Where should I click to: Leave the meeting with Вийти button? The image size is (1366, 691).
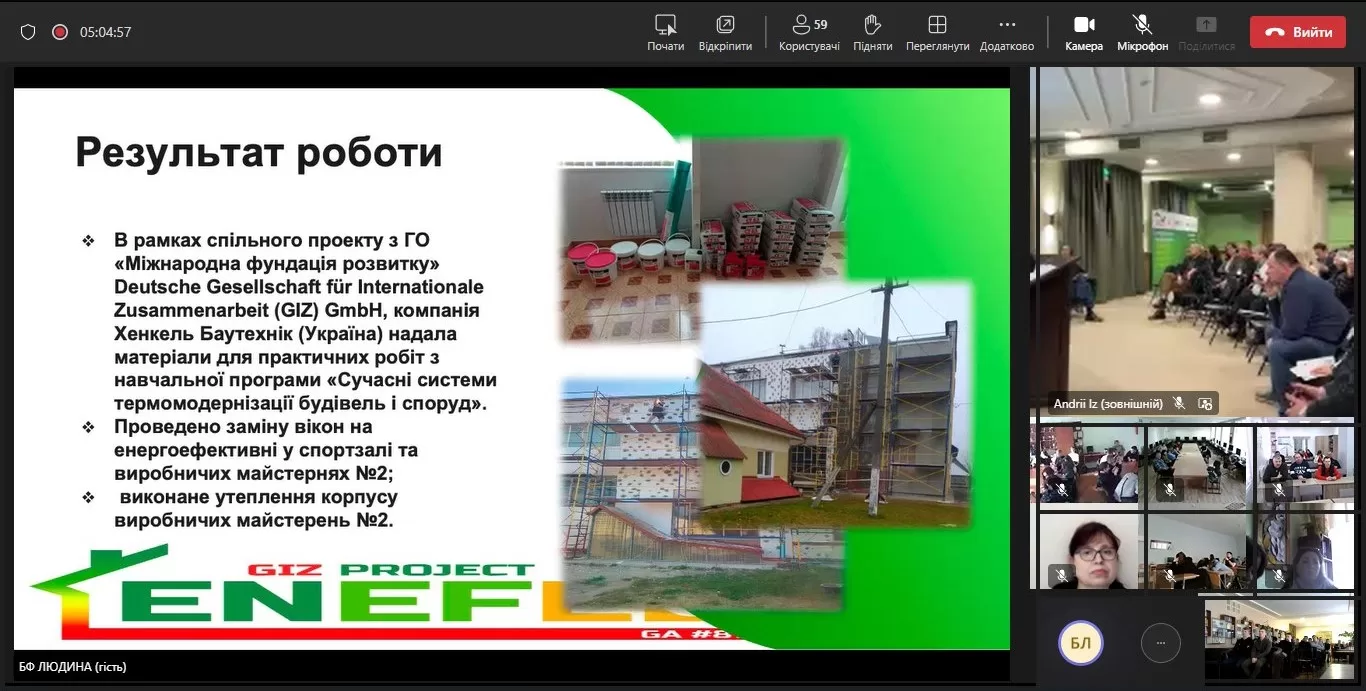[1299, 32]
